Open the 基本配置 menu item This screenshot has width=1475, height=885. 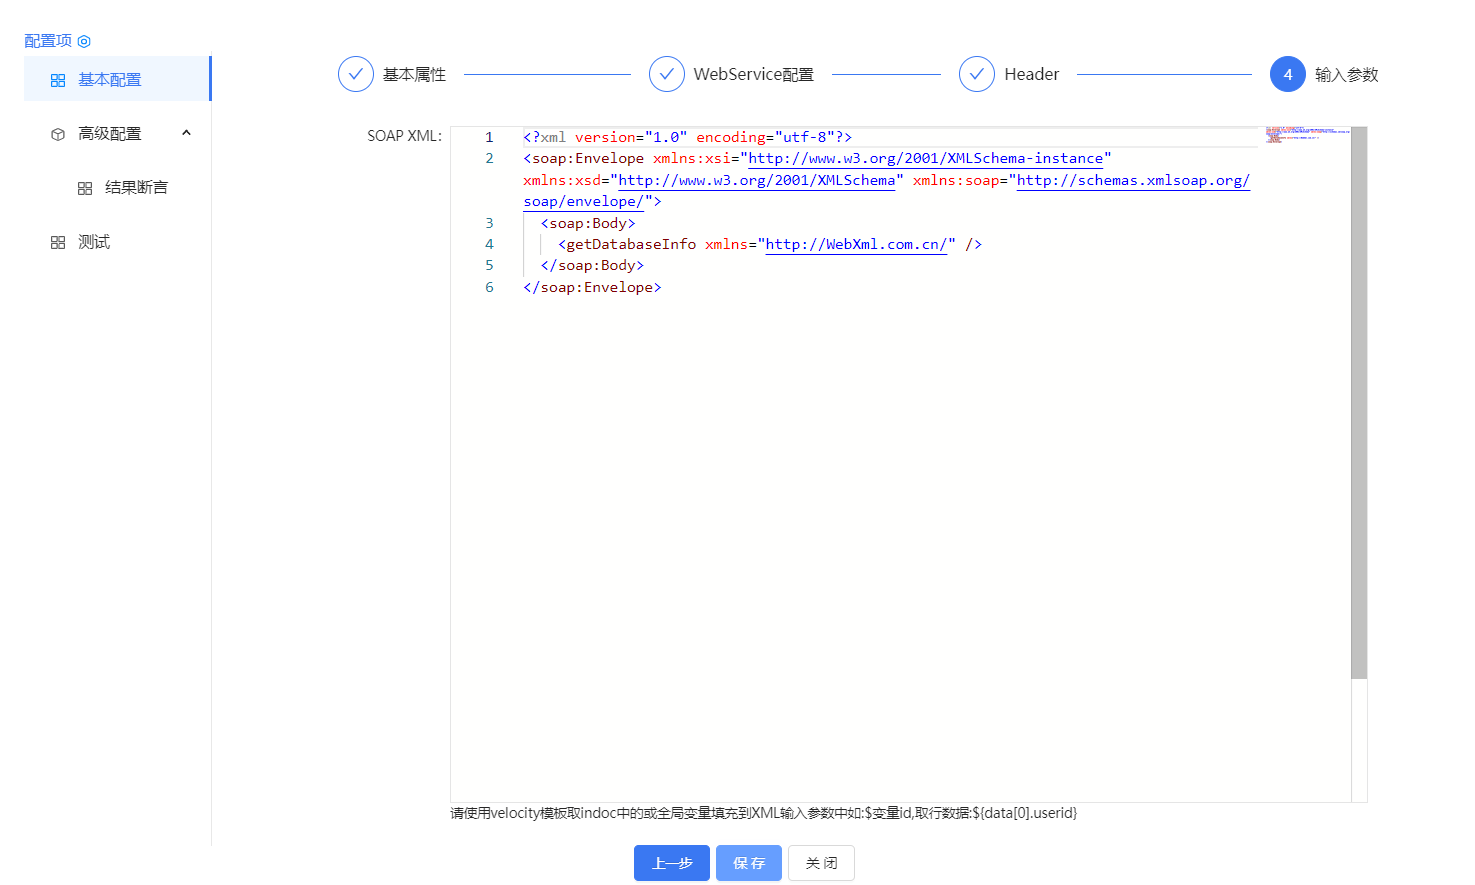click(117, 79)
